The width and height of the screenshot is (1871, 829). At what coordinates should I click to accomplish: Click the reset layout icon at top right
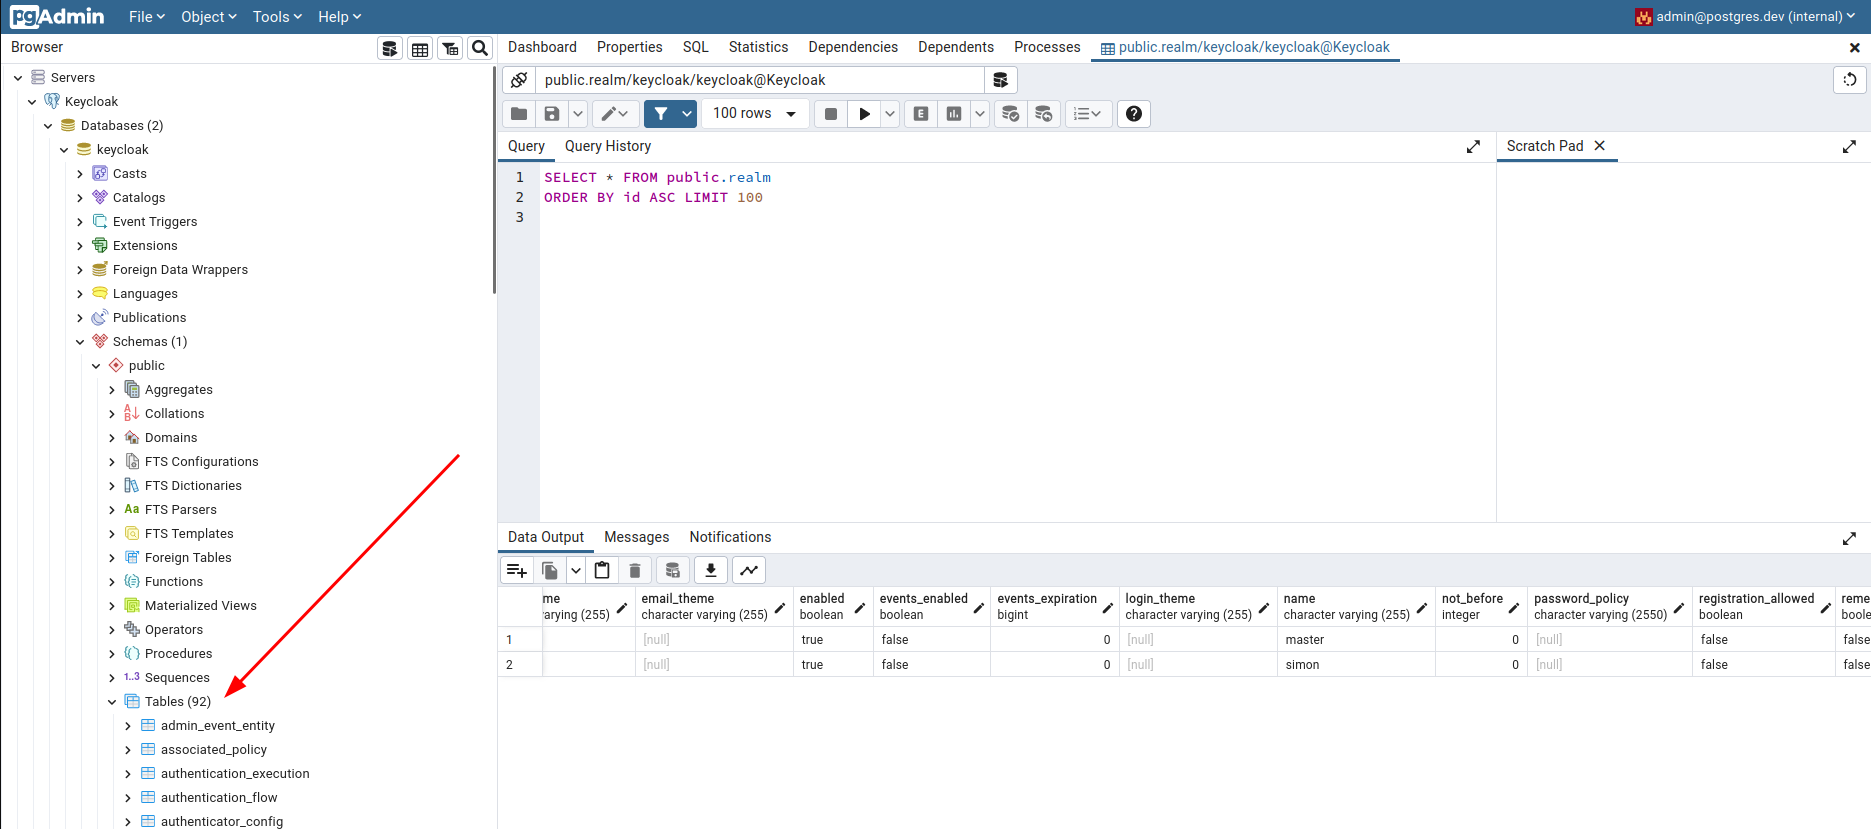point(1850,80)
